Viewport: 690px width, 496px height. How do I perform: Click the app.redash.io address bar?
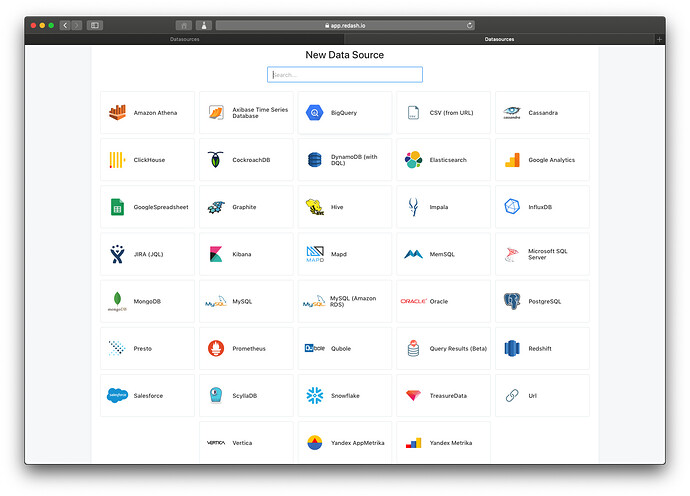(345, 26)
